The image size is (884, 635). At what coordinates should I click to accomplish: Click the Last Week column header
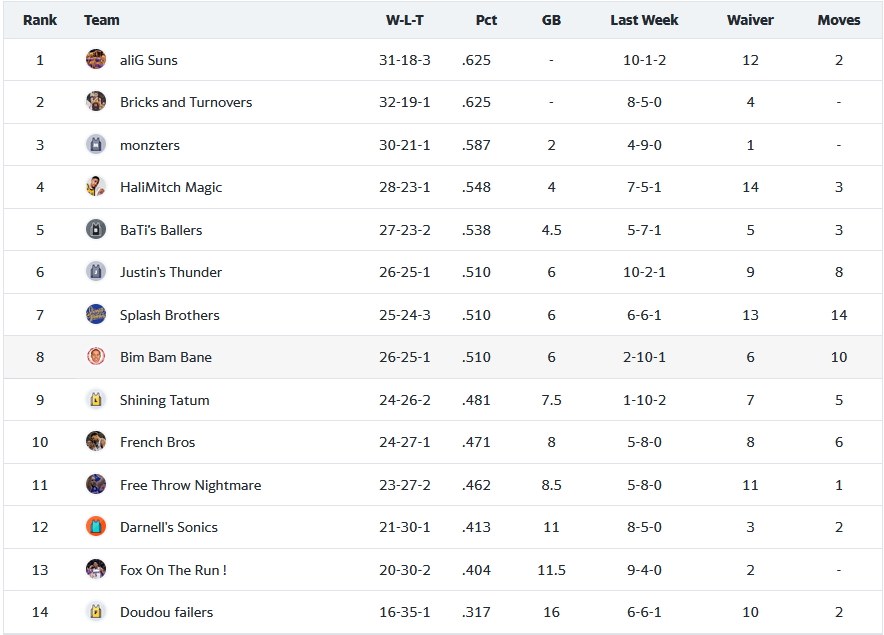pyautogui.click(x=644, y=20)
